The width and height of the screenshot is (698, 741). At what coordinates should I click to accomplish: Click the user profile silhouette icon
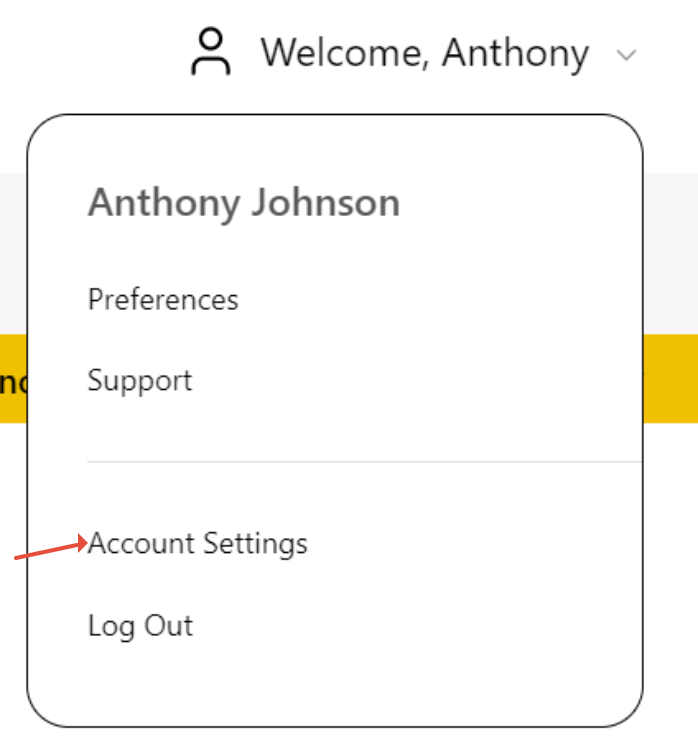click(x=210, y=52)
